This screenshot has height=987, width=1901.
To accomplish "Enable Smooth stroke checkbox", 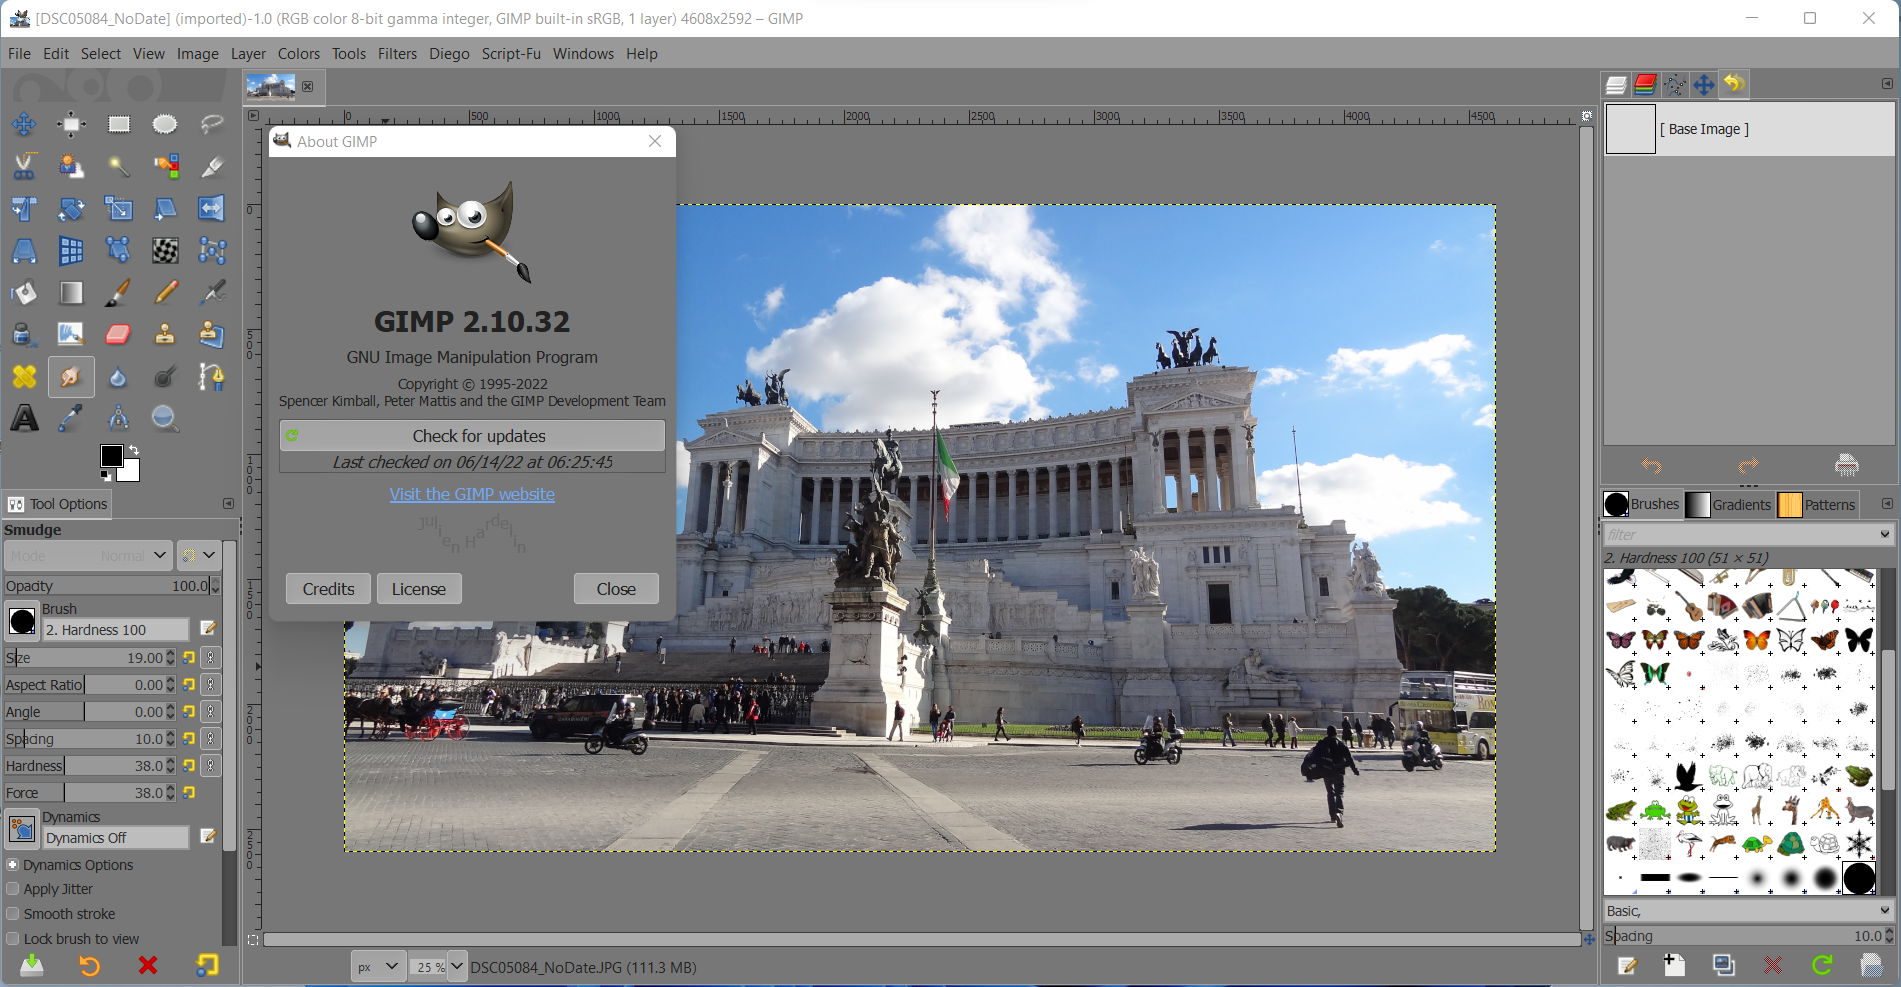I will (13, 914).
